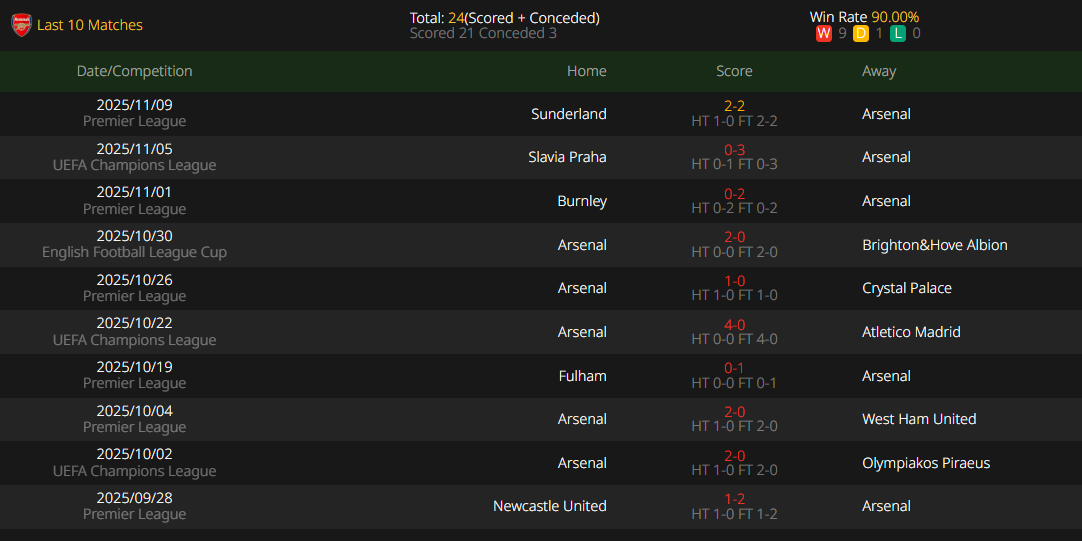Click the Brighton&Hove Albion team name
The width and height of the screenshot is (1082, 541).
pyautogui.click(x=934, y=245)
